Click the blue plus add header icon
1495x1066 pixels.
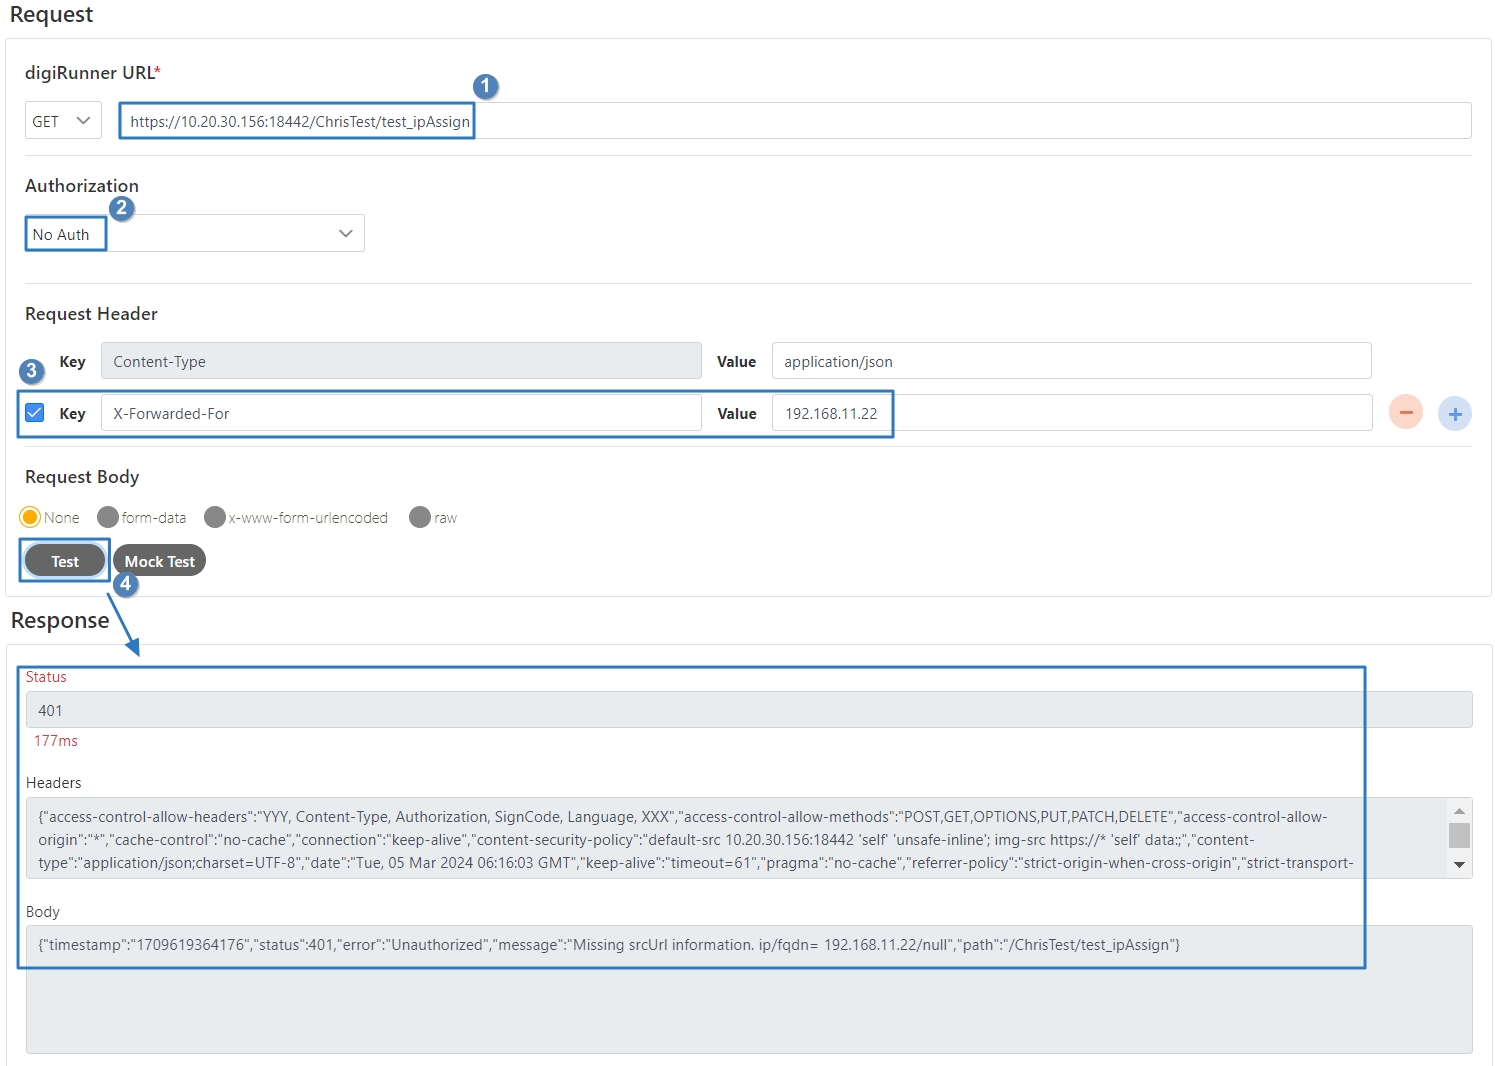pyautogui.click(x=1454, y=413)
